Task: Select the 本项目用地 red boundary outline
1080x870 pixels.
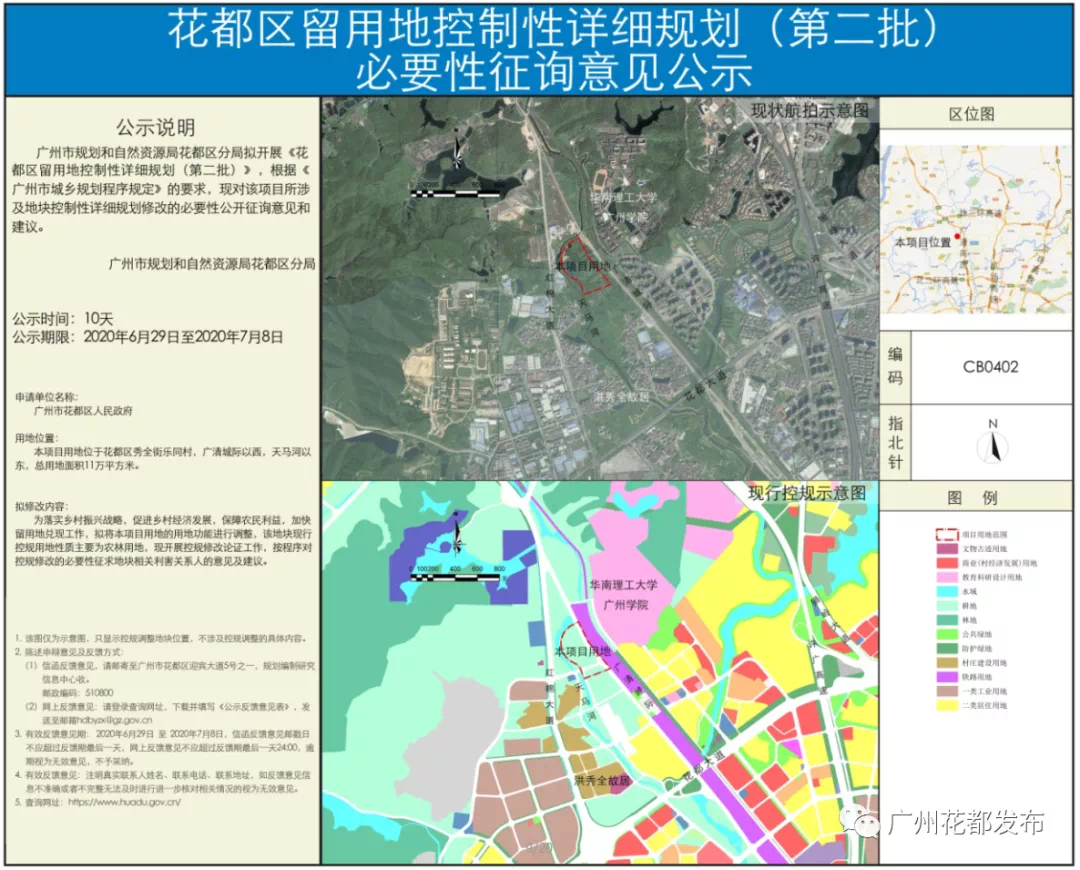Action: 585,265
